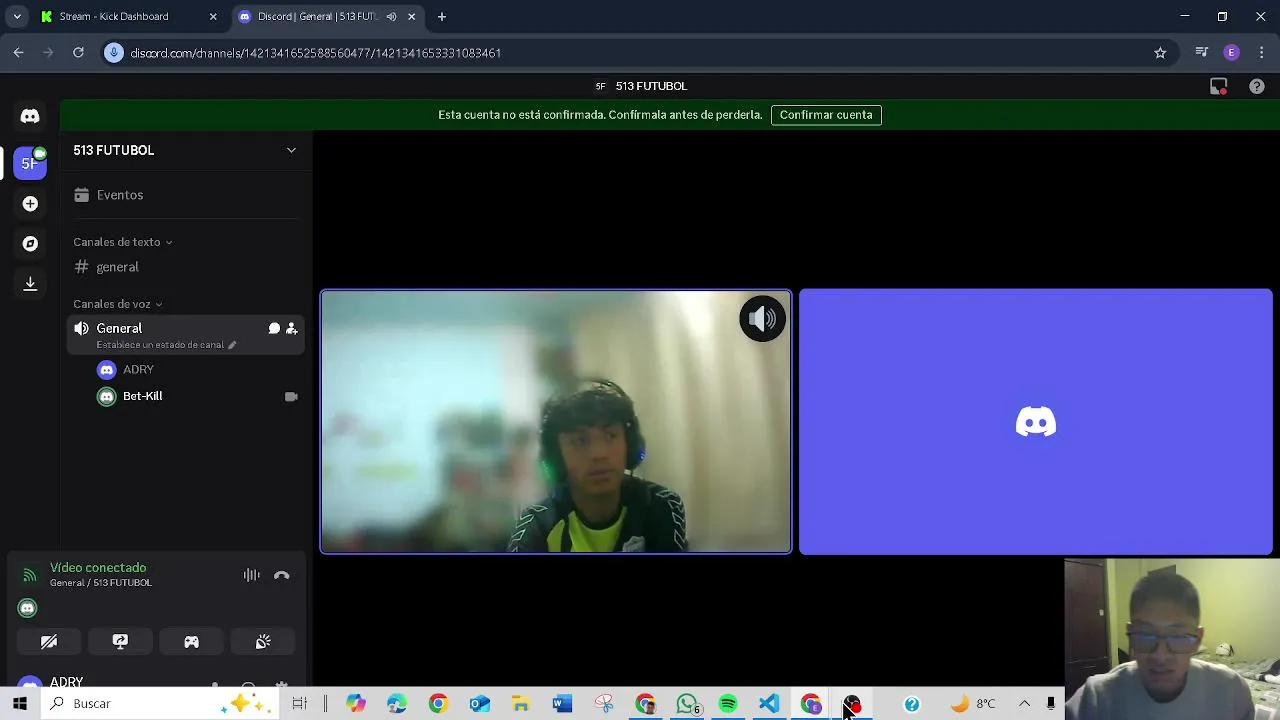
Task: Open the tab search dropdown arrow
Action: [x=17, y=17]
